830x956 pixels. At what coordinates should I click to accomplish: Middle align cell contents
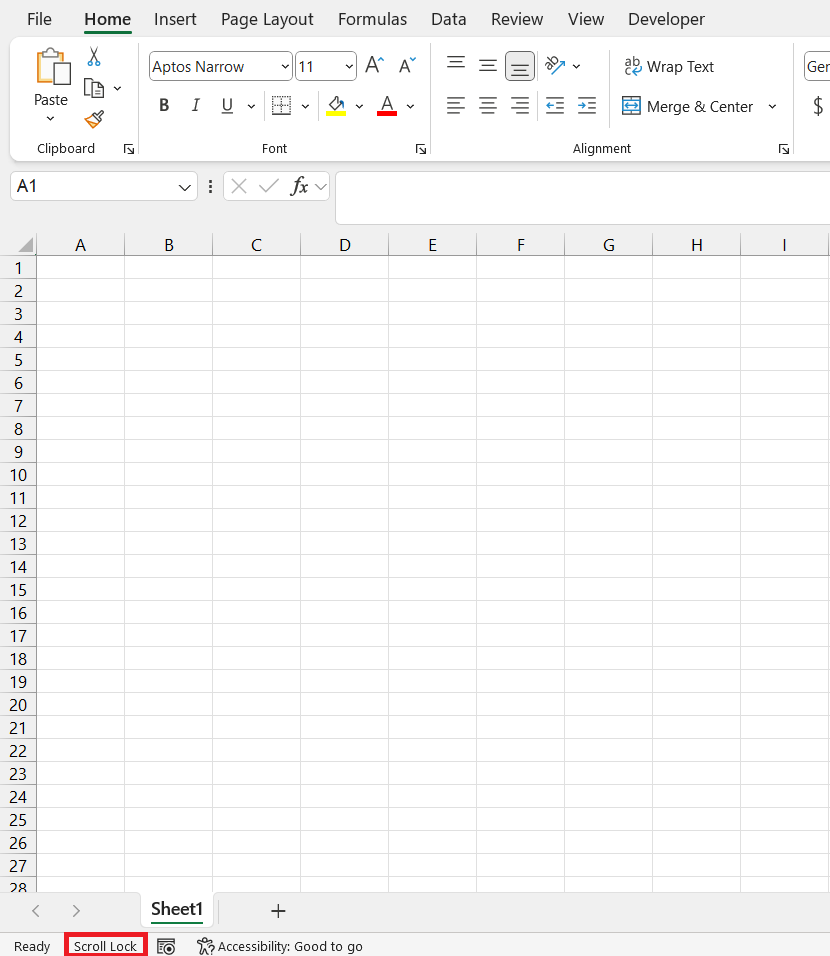click(x=487, y=65)
